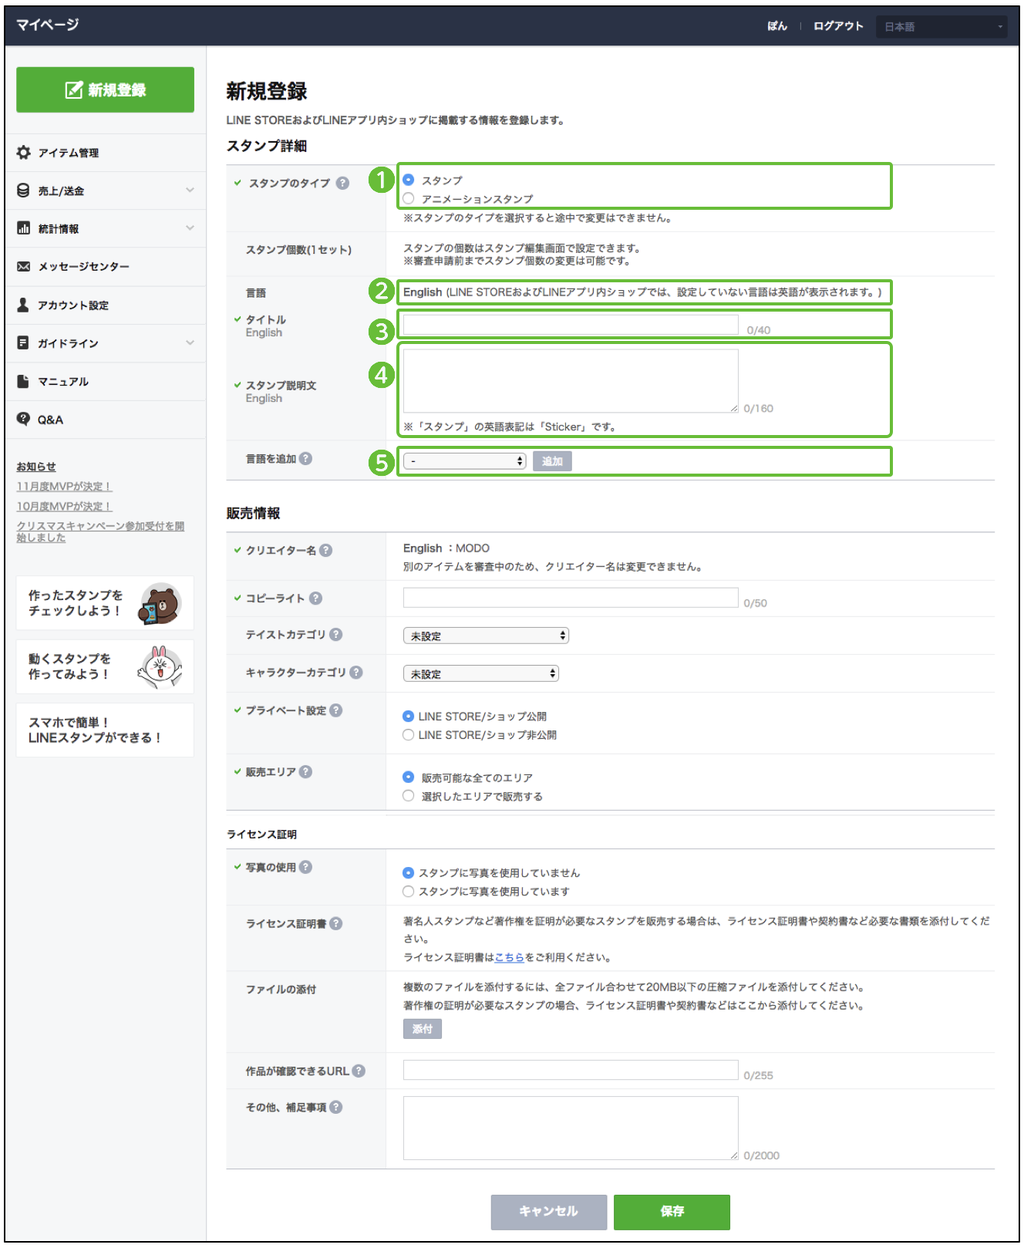Click the タイトル English input field
Image resolution: width=1024 pixels, height=1248 pixels.
coord(570,324)
